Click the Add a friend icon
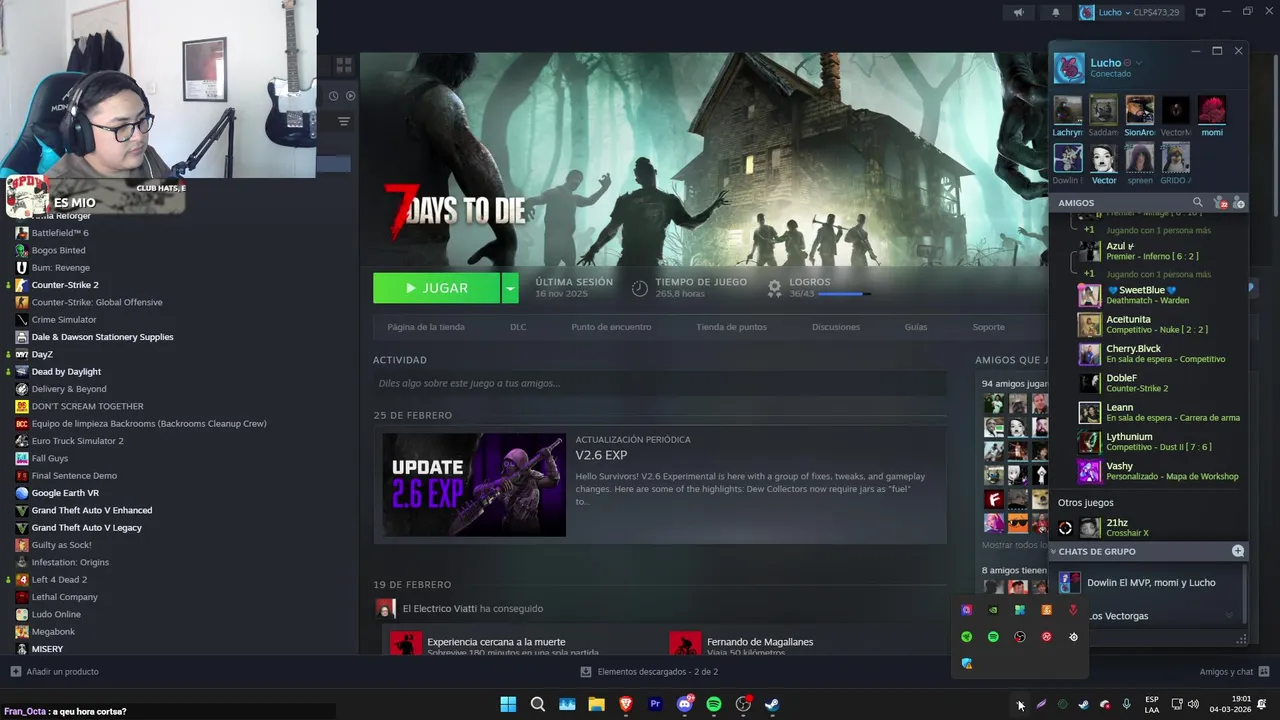This screenshot has height=720, width=1280. 1239,203
